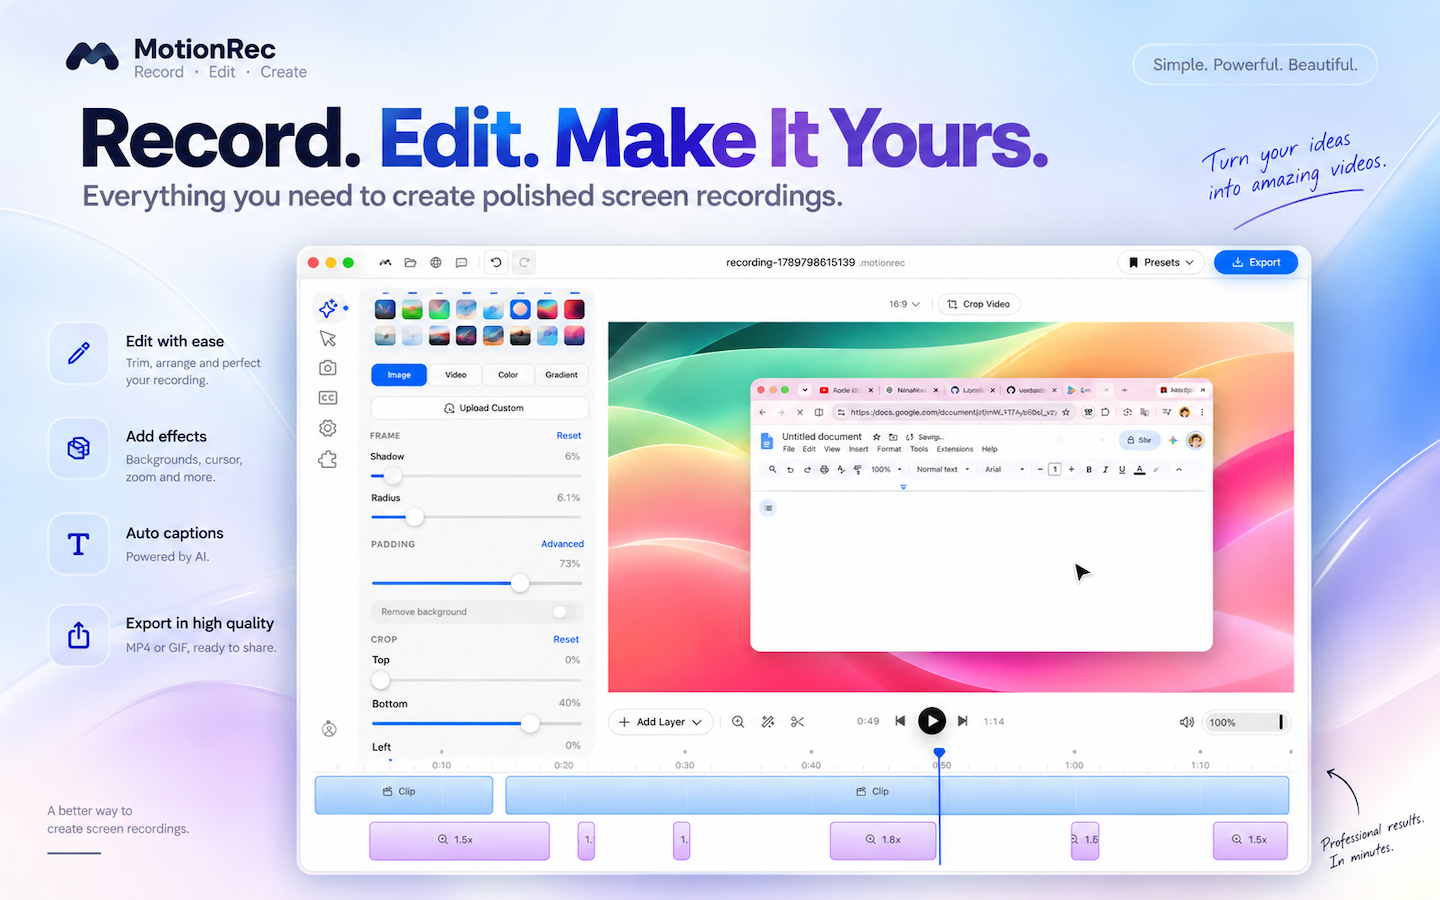
Task: Expand the Presets dropdown
Action: pyautogui.click(x=1161, y=263)
